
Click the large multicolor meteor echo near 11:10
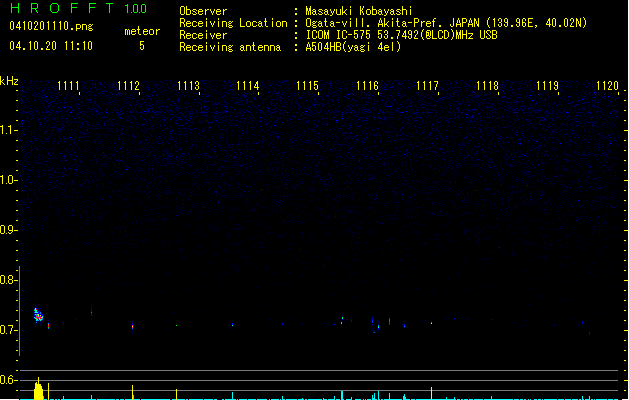pos(38,315)
